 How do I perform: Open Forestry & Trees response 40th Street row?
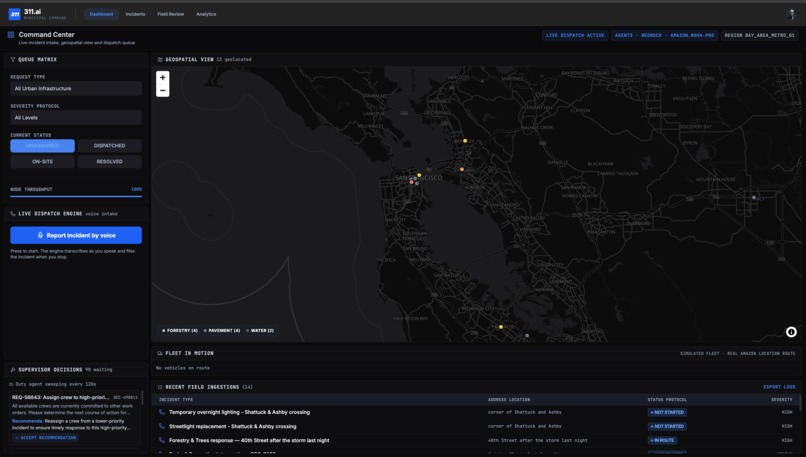(x=475, y=441)
